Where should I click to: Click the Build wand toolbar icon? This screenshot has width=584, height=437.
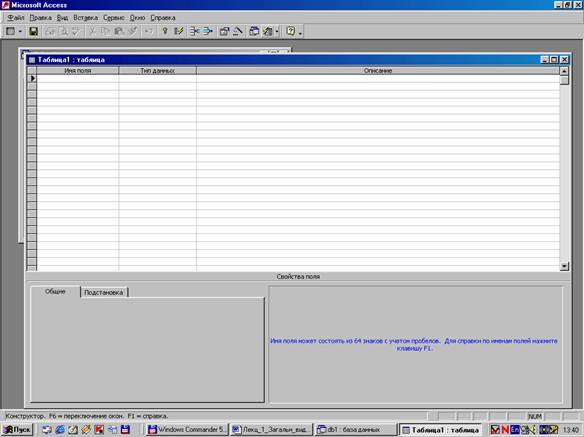238,31
